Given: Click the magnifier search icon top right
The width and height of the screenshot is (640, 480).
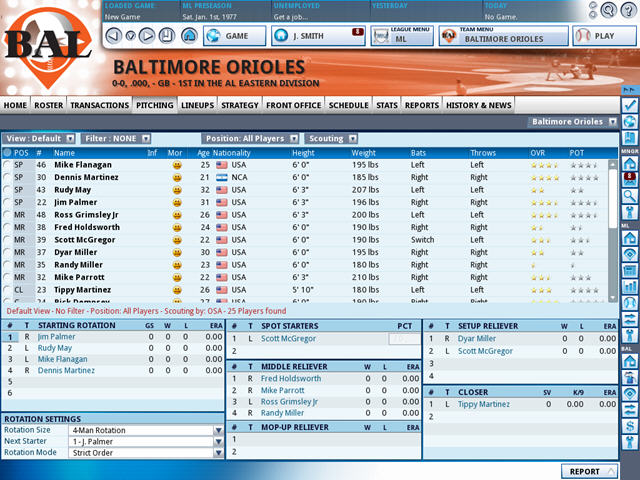Looking at the screenshot, I should click(609, 10).
